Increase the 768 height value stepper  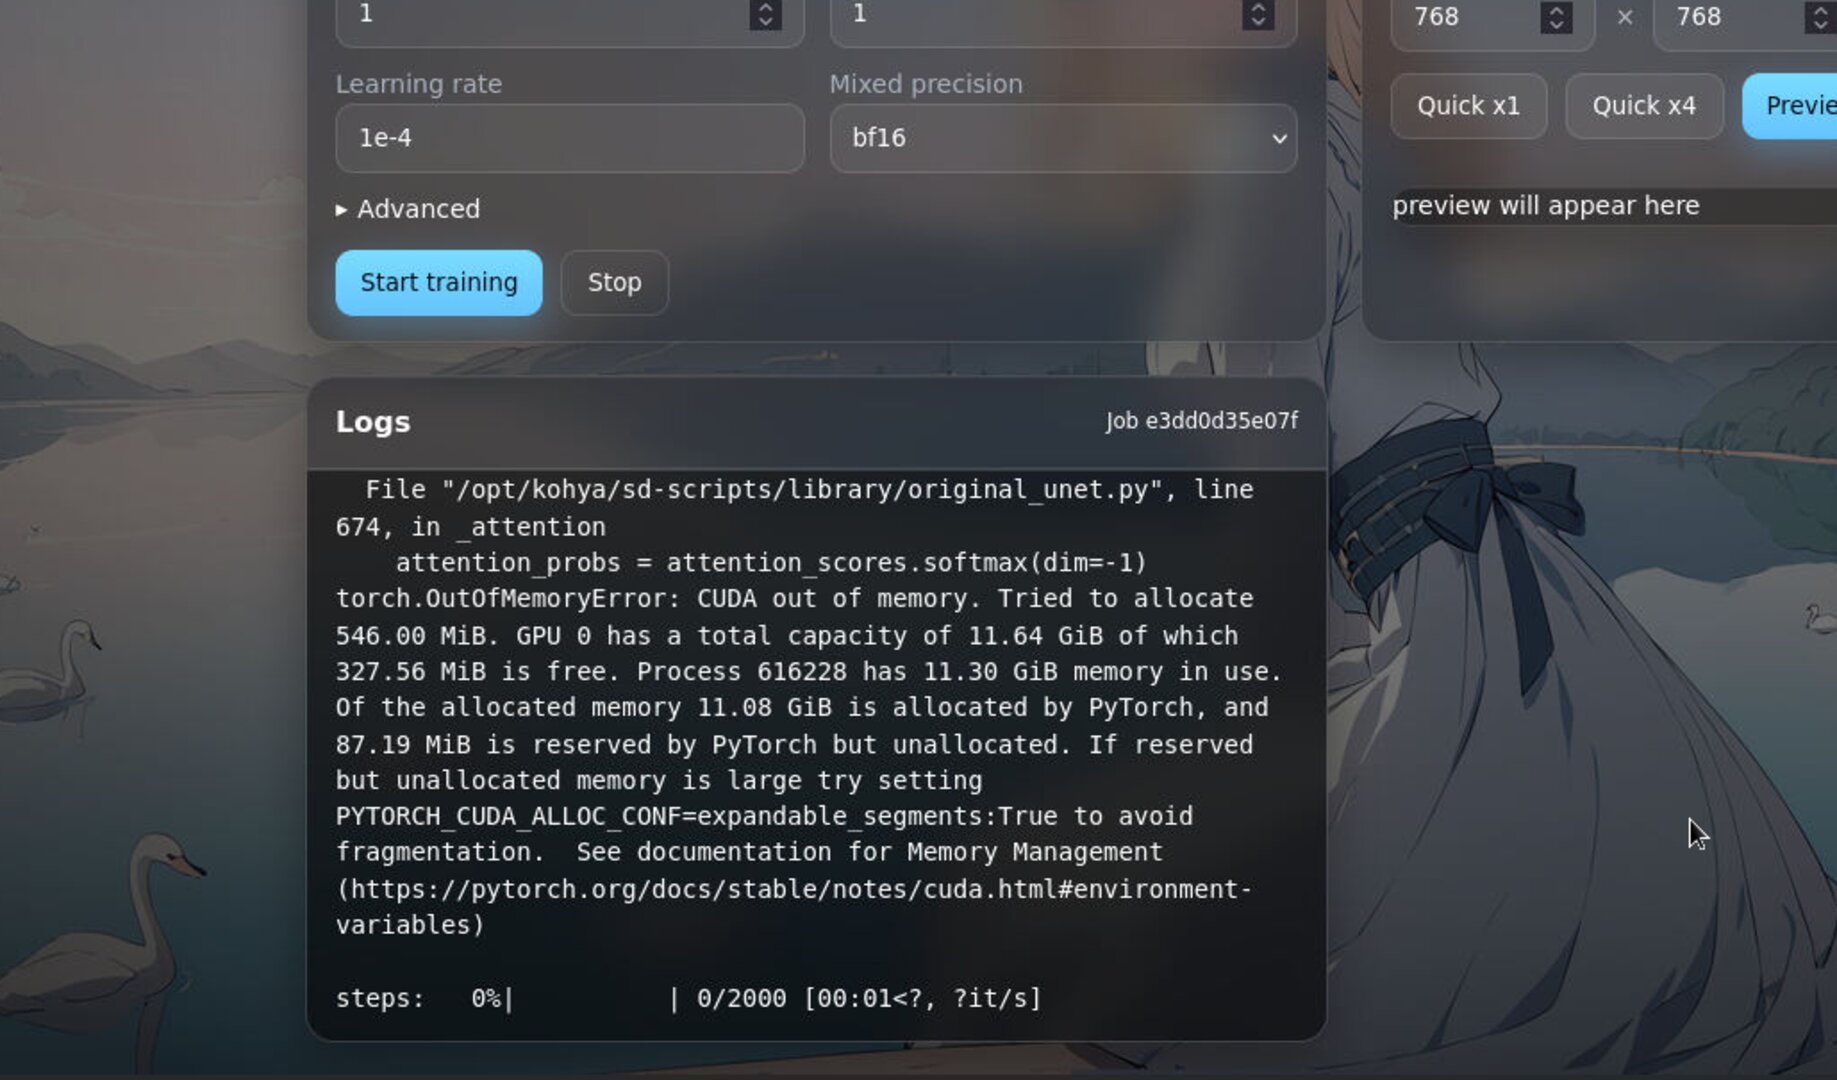[1822, 10]
